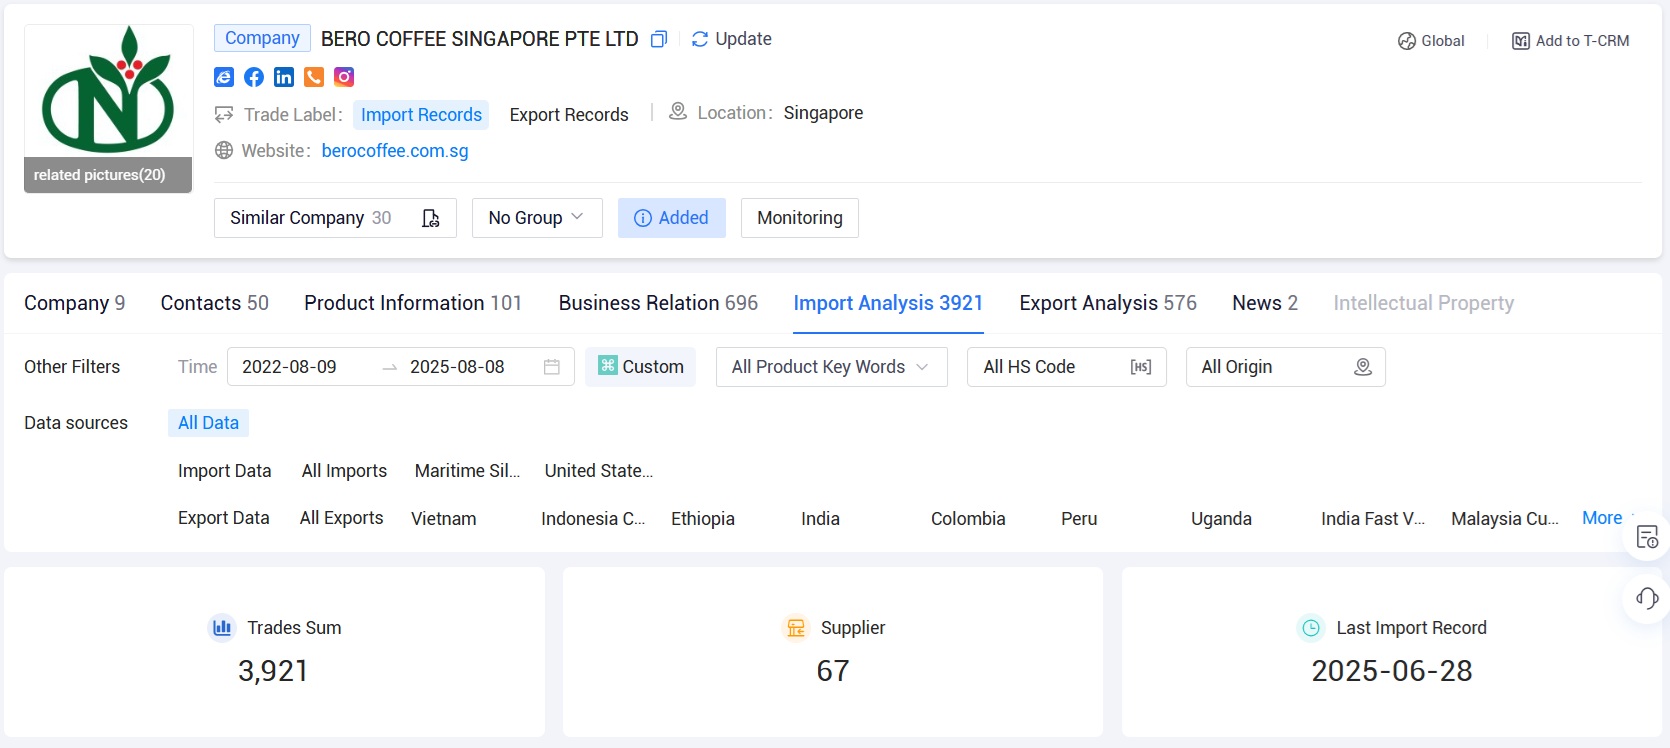Click the orange phone contact icon

(x=314, y=77)
